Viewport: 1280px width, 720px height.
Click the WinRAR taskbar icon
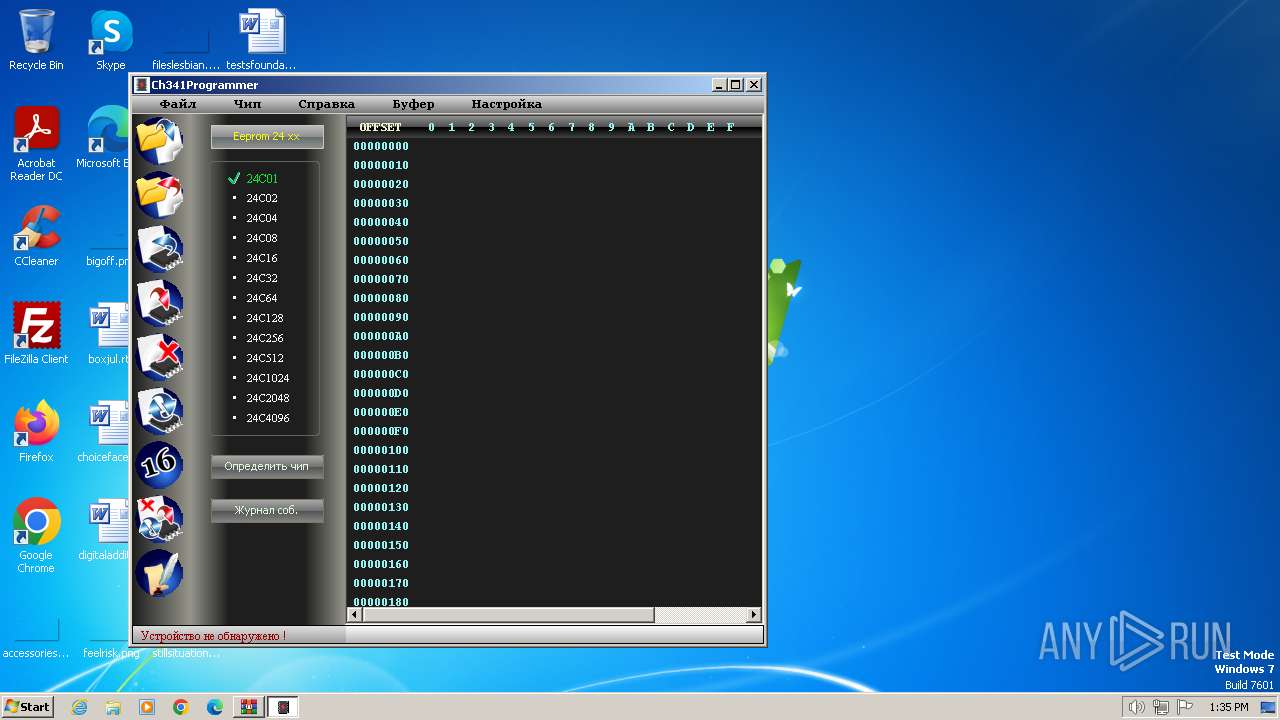249,707
